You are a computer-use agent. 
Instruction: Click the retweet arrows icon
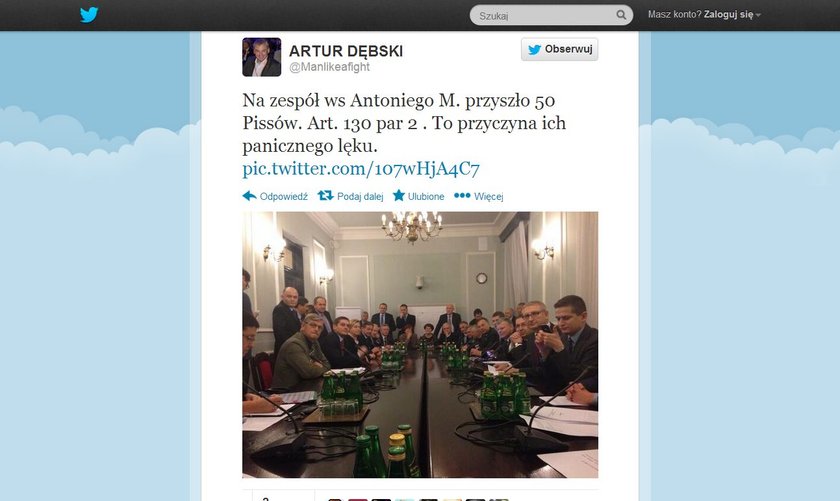[325, 196]
